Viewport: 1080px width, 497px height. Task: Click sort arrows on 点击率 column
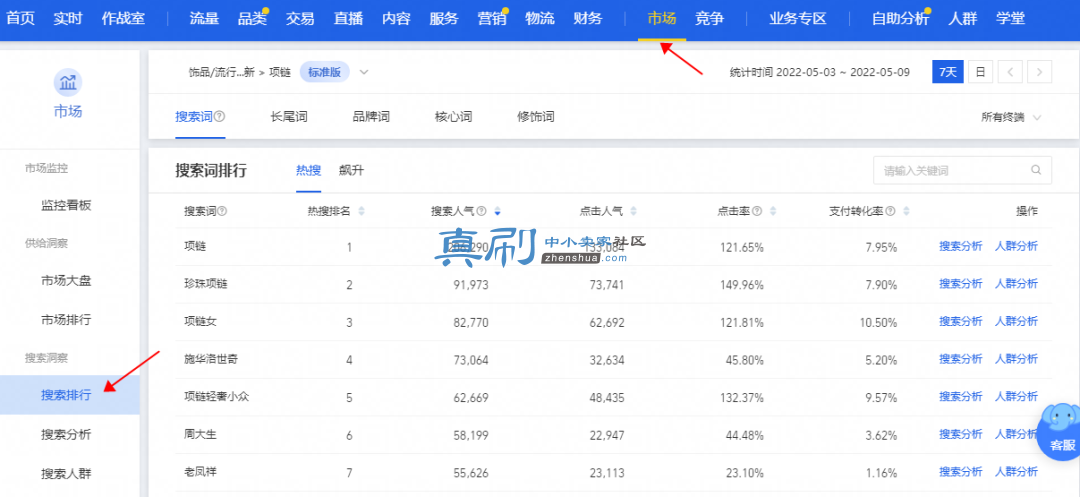point(773,211)
